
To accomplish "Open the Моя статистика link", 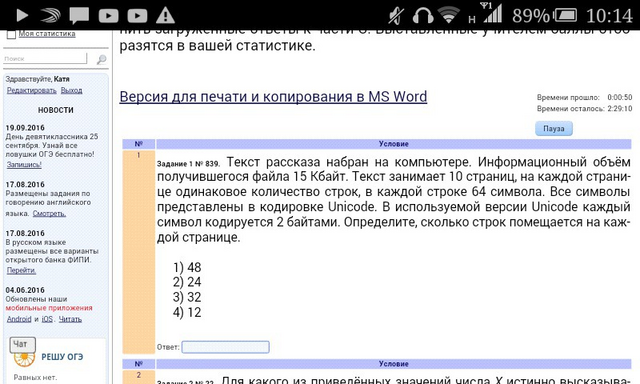I will click(47, 33).
